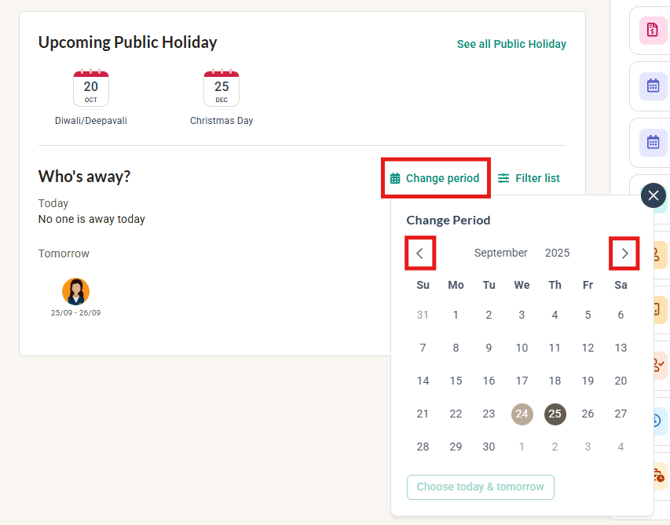Pick September 30 in the calendar
The width and height of the screenshot is (670, 525).
pyautogui.click(x=489, y=447)
